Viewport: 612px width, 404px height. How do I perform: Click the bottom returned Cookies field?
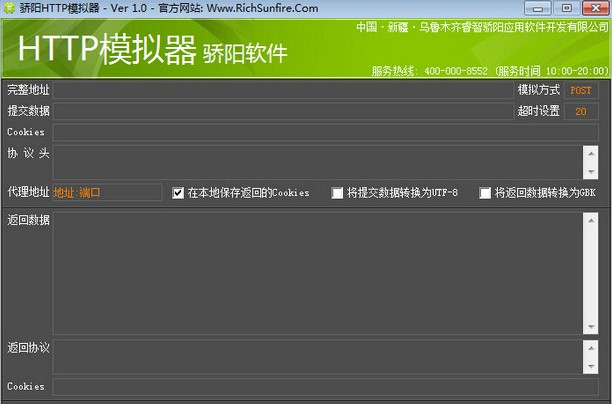[326, 386]
